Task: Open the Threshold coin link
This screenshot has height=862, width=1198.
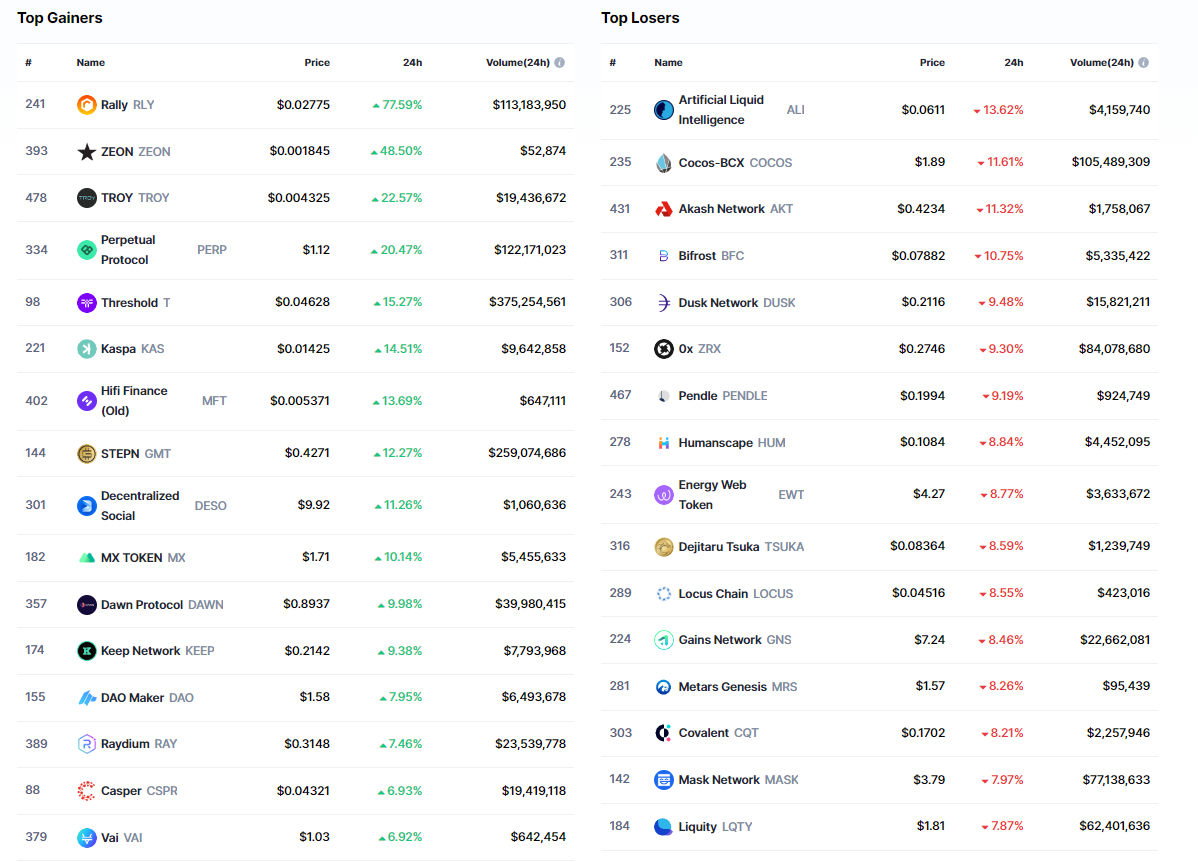Action: pyautogui.click(x=129, y=303)
